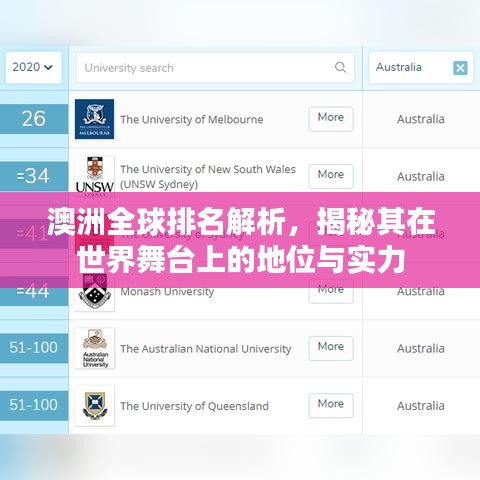Open The Australian National University link
This screenshot has height=480, width=480.
point(206,349)
